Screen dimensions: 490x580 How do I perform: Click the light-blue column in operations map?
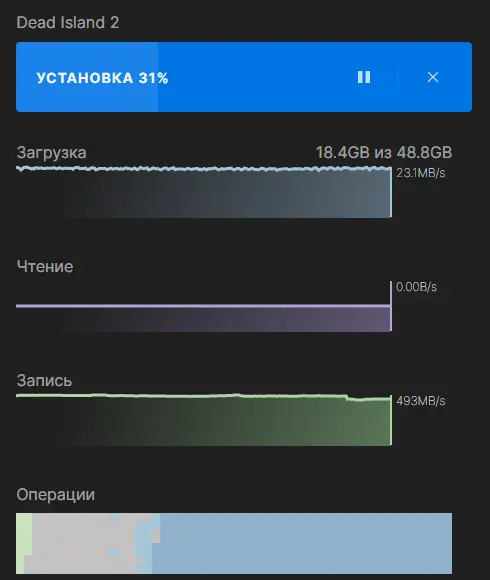point(143,544)
